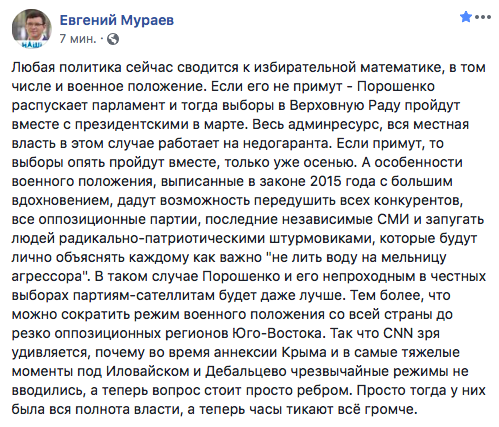The height and width of the screenshot is (427, 499).
Task: Open the post options three-dot menu
Action: (x=483, y=17)
